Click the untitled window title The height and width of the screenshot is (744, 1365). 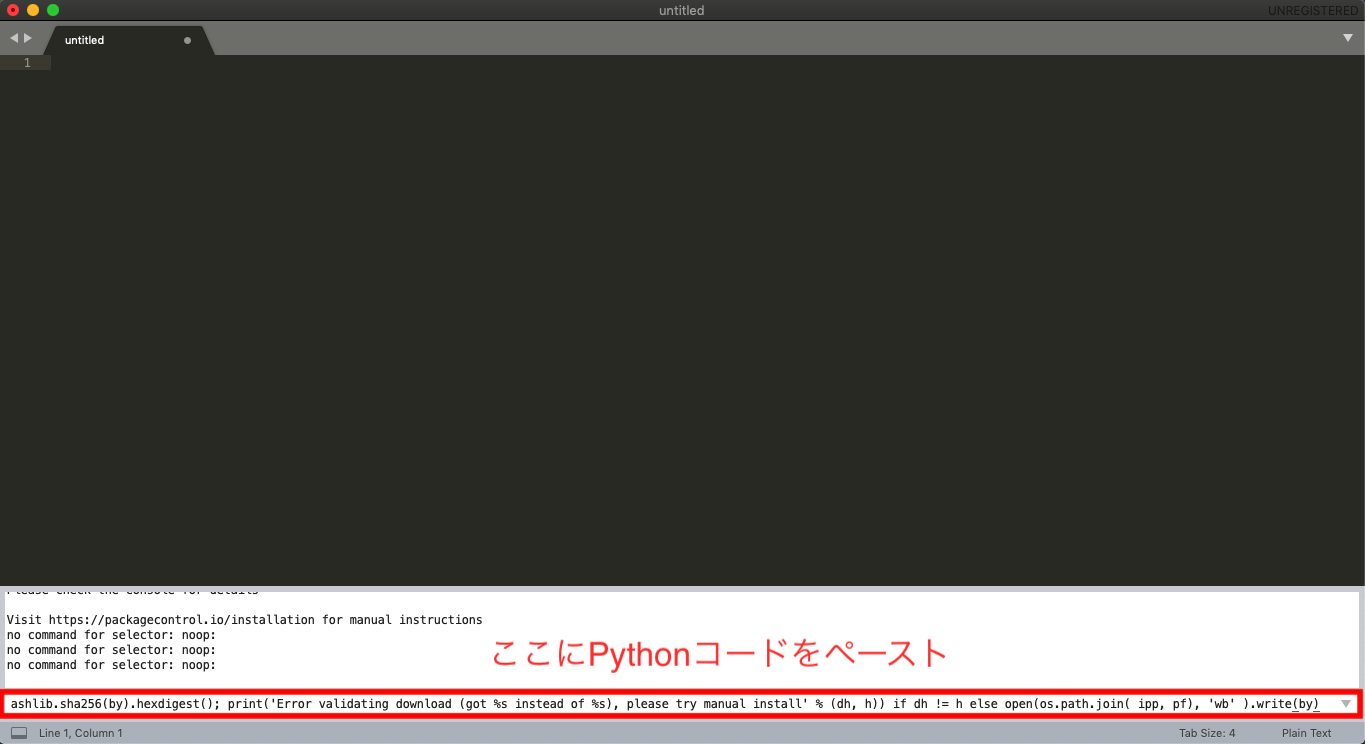click(681, 10)
